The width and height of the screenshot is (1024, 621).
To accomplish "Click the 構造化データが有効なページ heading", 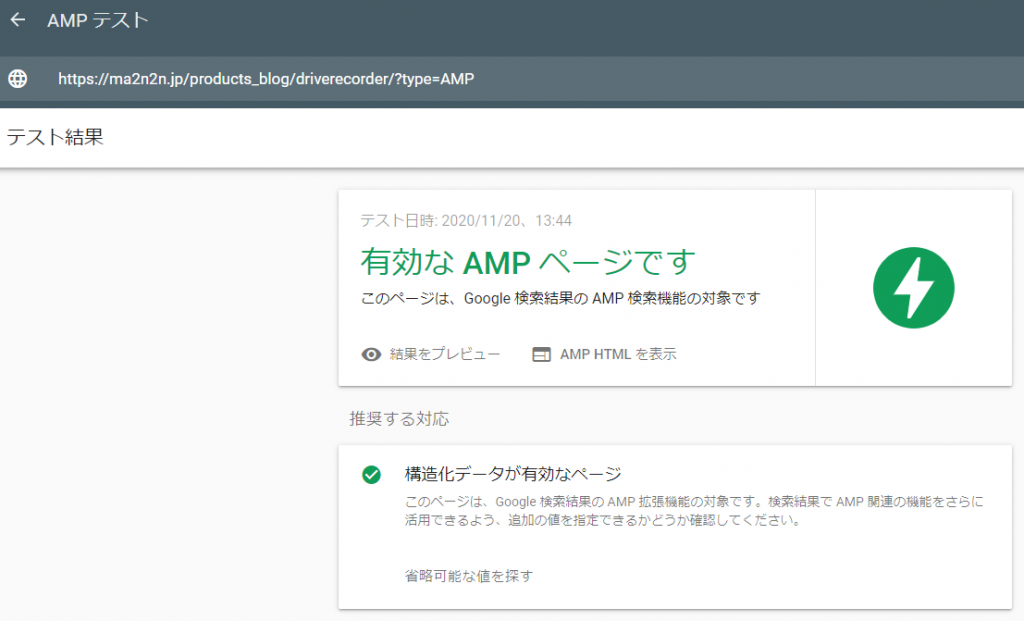I will [513, 474].
